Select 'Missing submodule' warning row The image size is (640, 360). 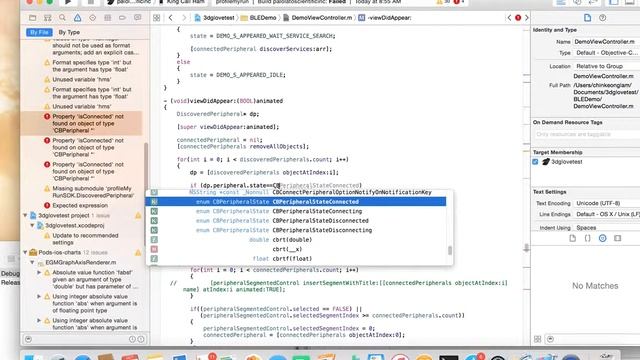[x=88, y=192]
